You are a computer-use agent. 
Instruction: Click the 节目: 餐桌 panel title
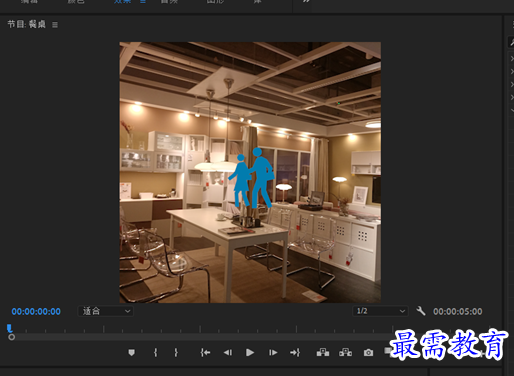point(27,24)
